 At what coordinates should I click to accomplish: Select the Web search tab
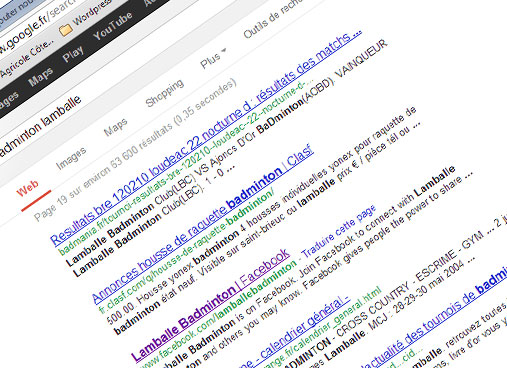pos(28,188)
